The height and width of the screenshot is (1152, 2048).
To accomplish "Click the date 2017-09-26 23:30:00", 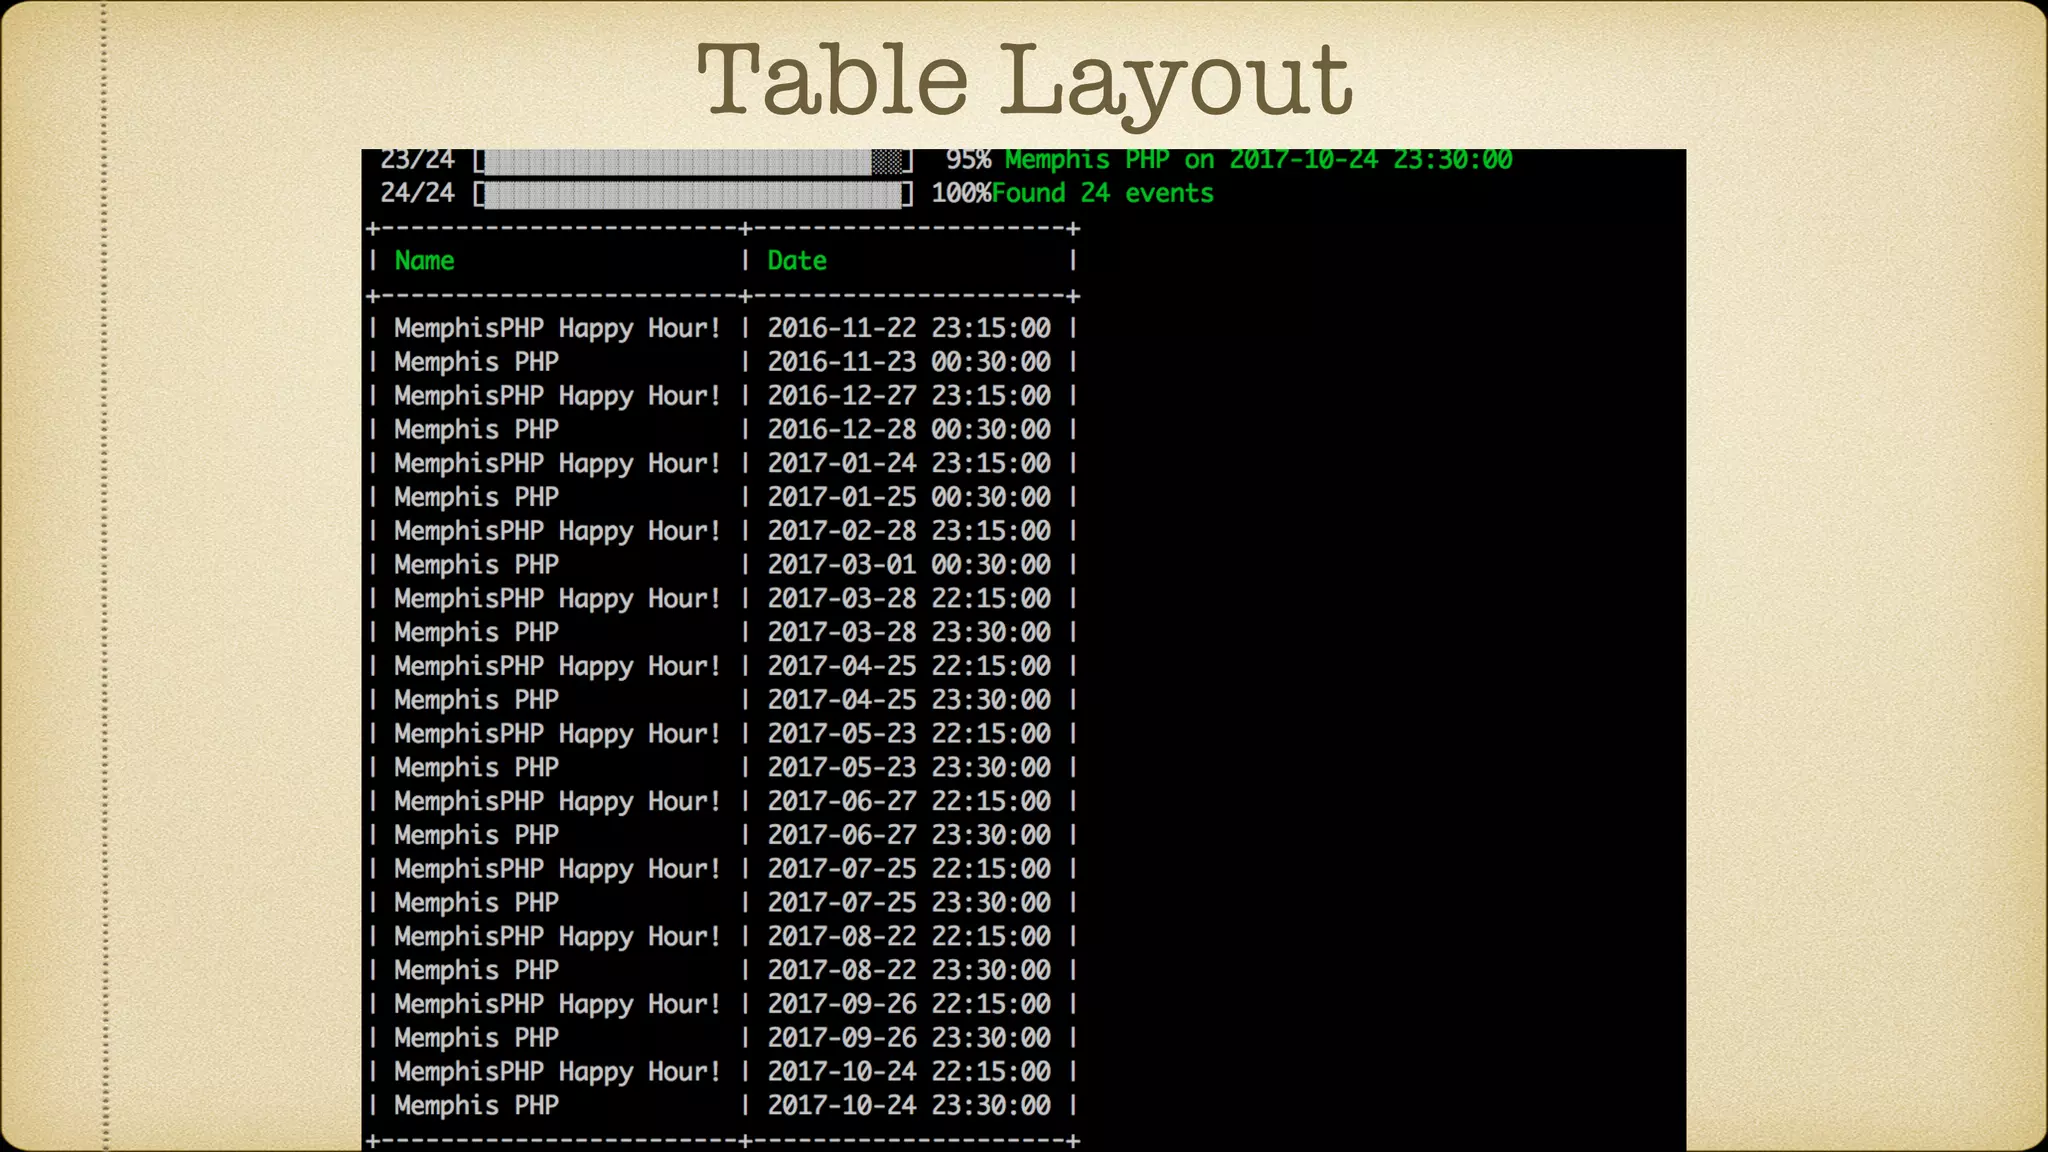I will (909, 1038).
